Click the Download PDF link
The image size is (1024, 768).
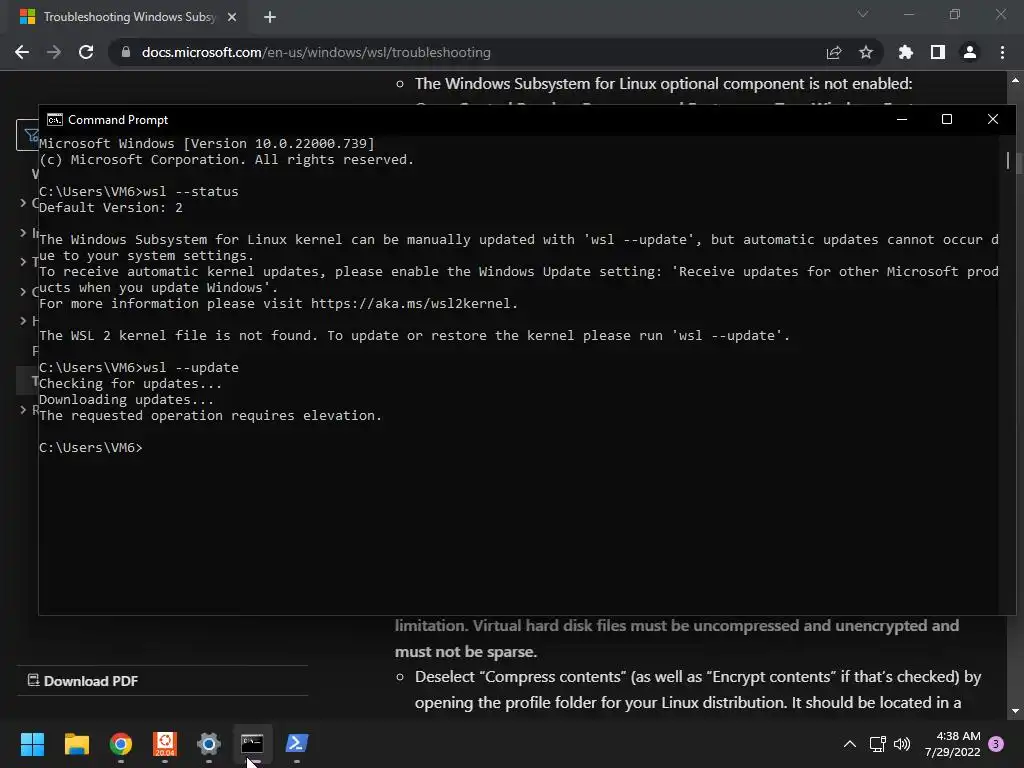(x=83, y=681)
